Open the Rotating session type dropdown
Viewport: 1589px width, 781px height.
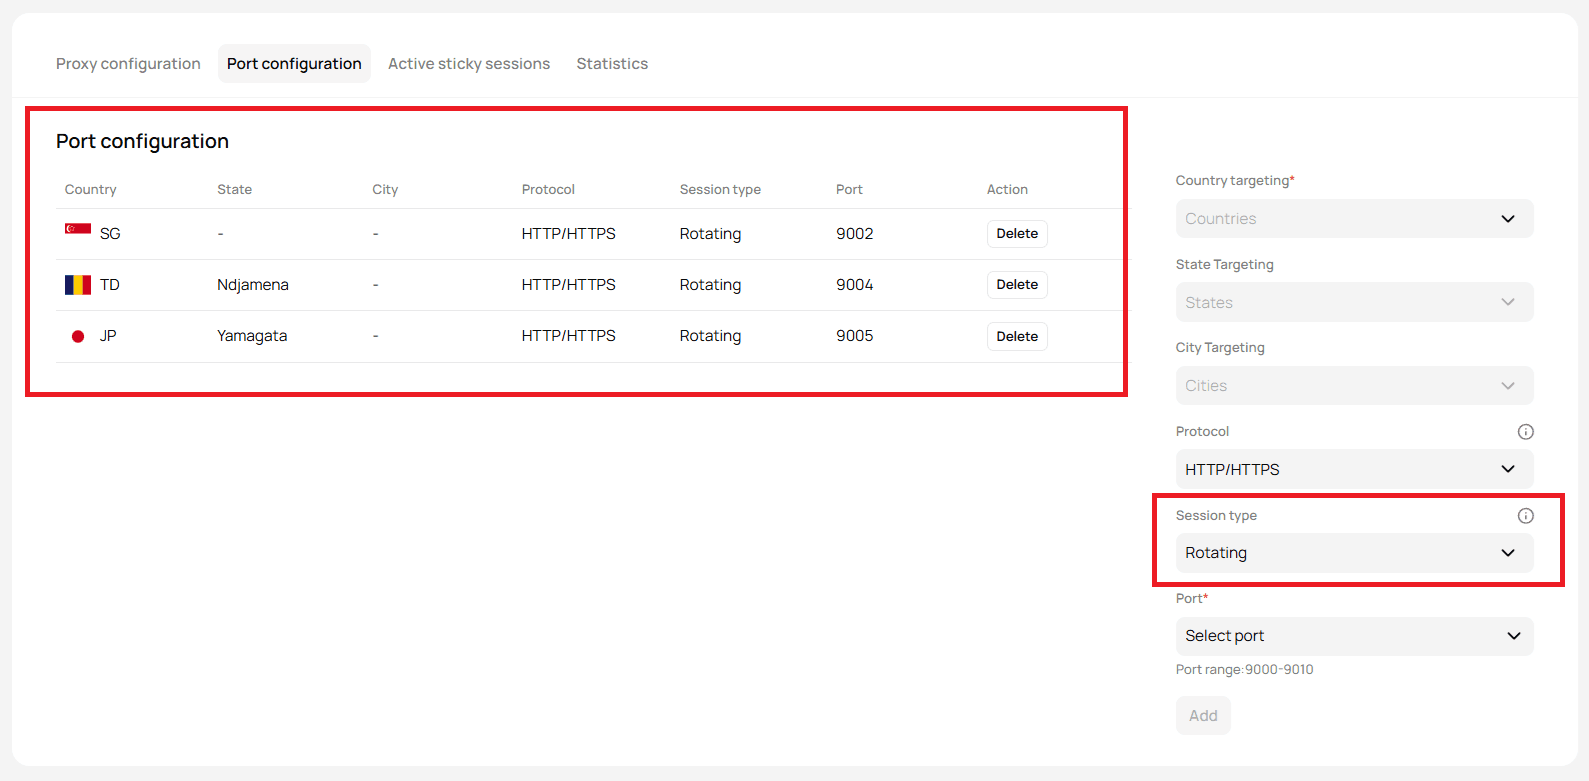(x=1353, y=553)
